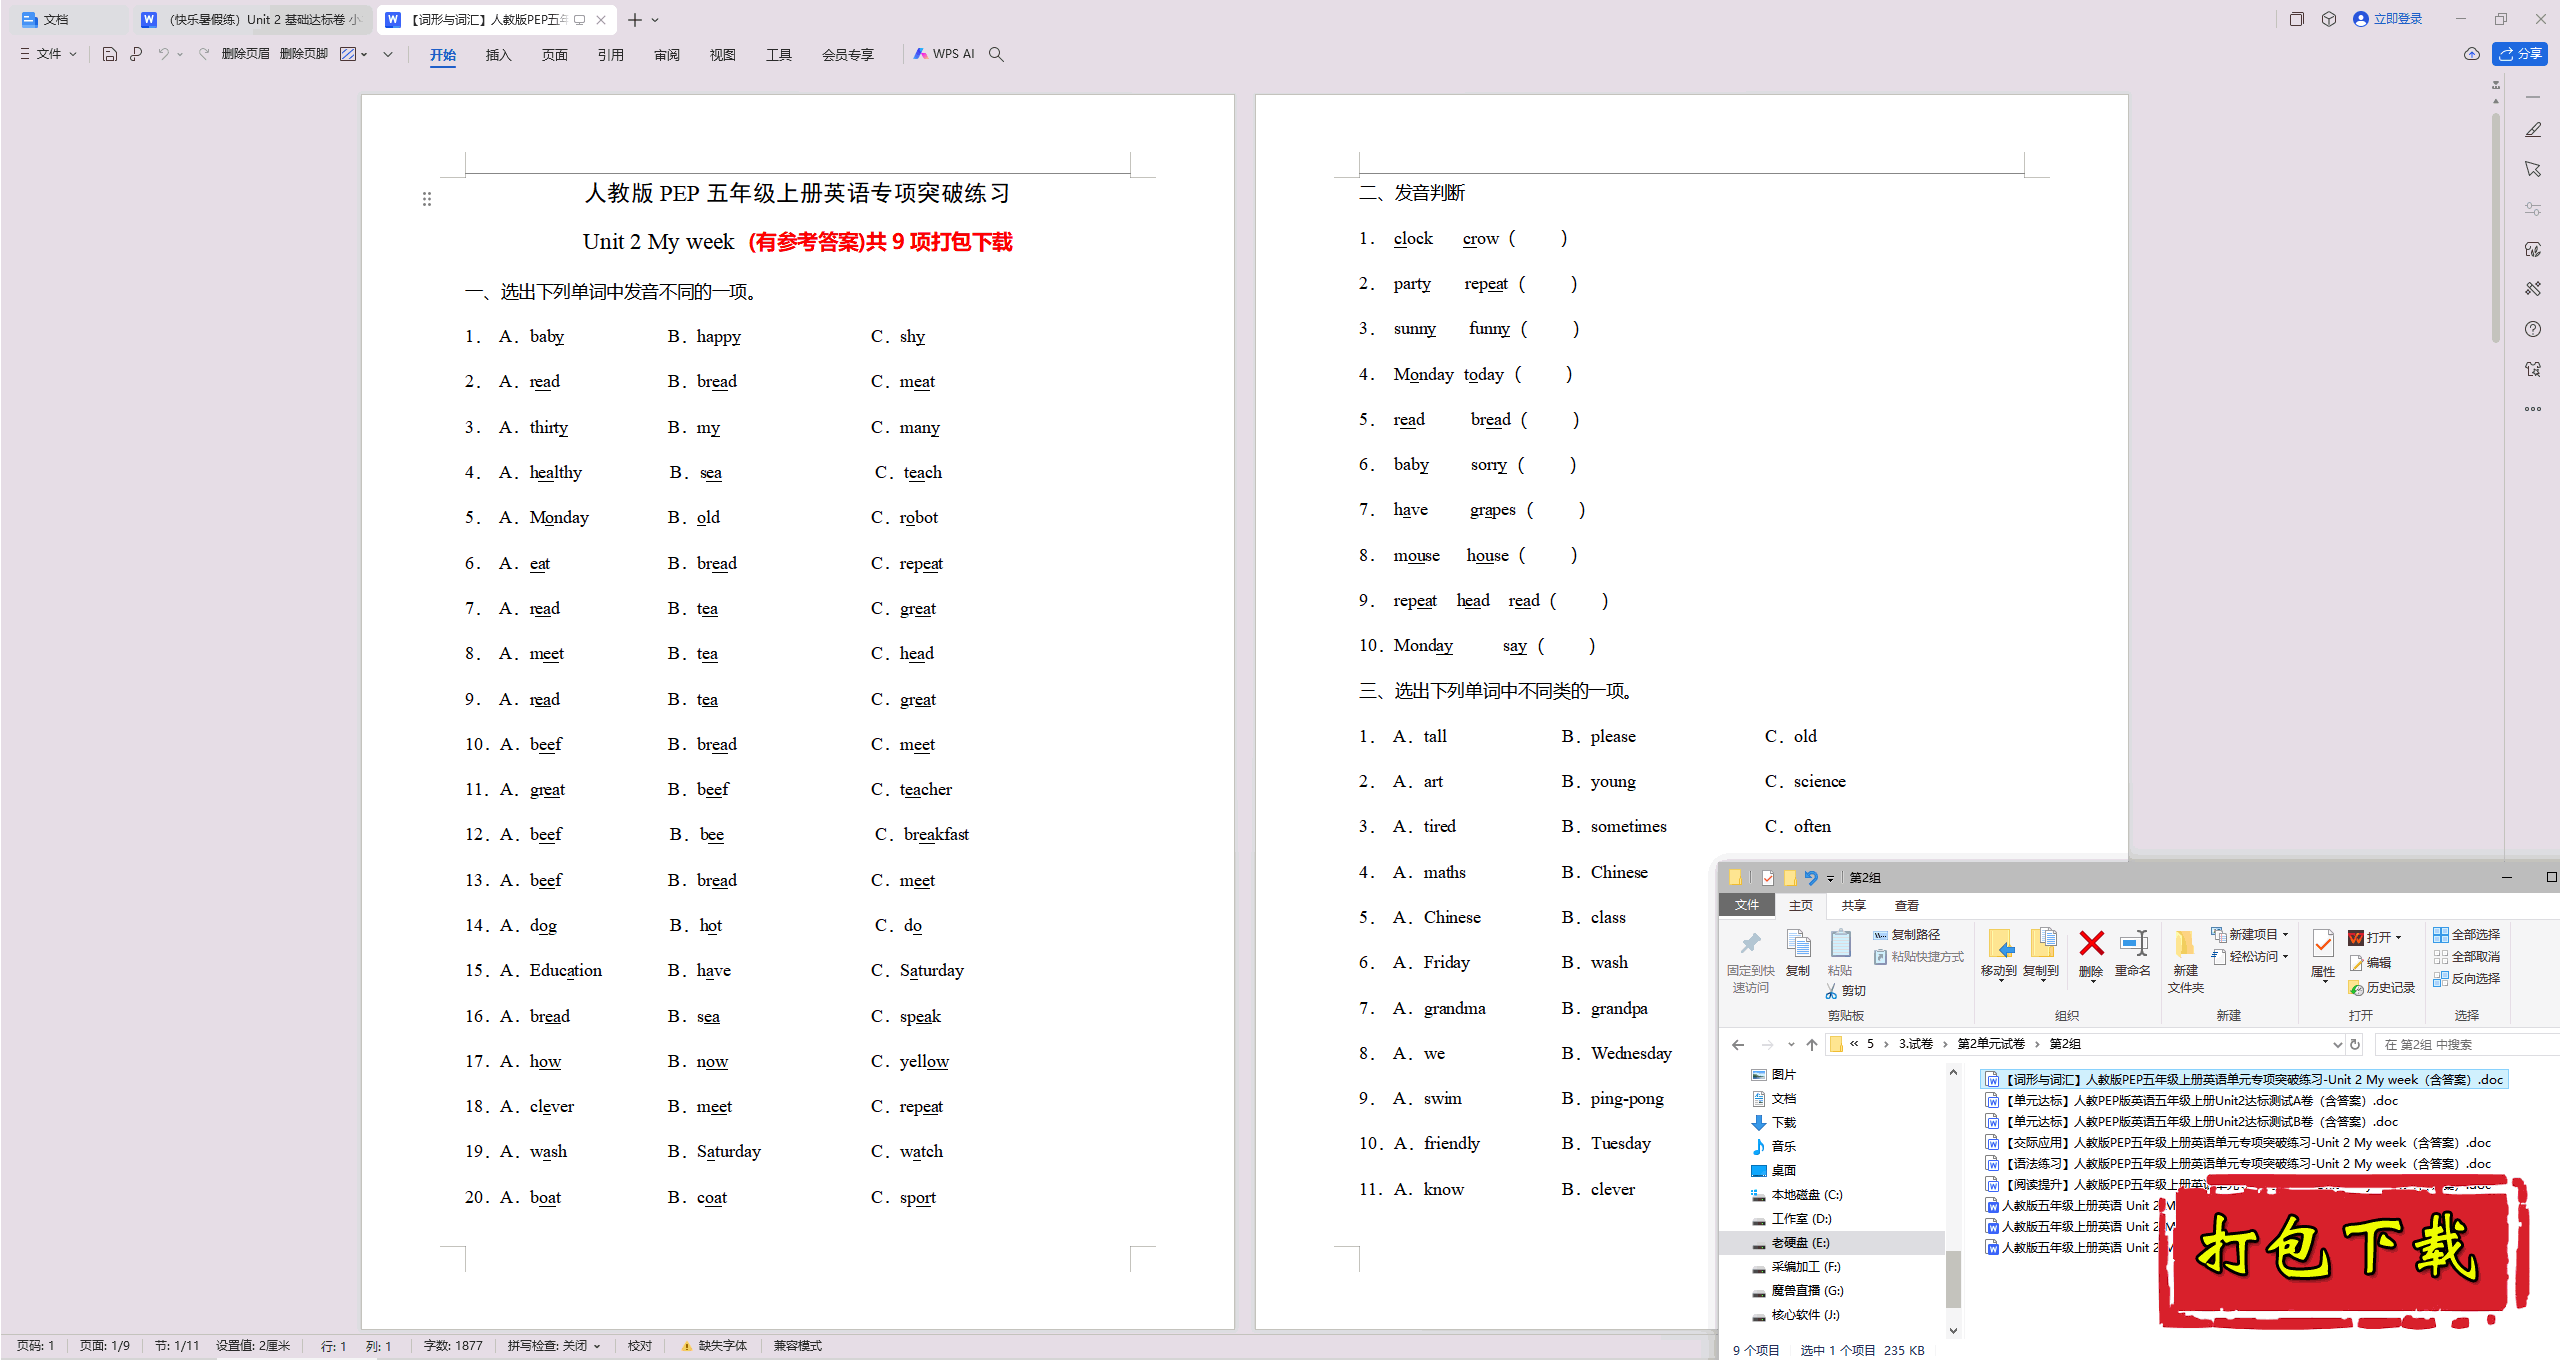The width and height of the screenshot is (2560, 1360).
Task: Expand the quick-access toolbar more chevron
Action: click(x=388, y=54)
